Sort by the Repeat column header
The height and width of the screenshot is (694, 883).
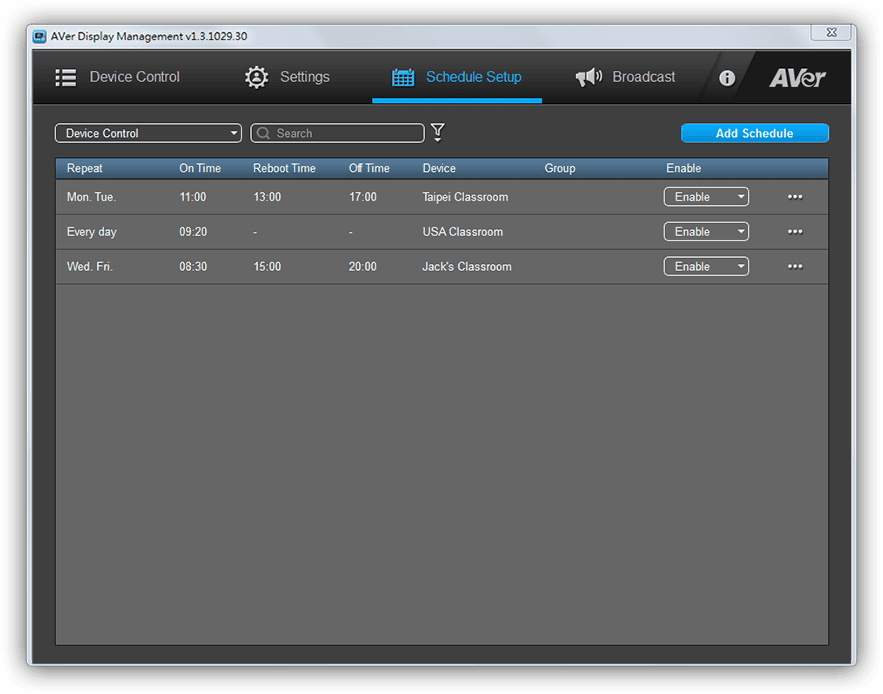click(x=84, y=168)
